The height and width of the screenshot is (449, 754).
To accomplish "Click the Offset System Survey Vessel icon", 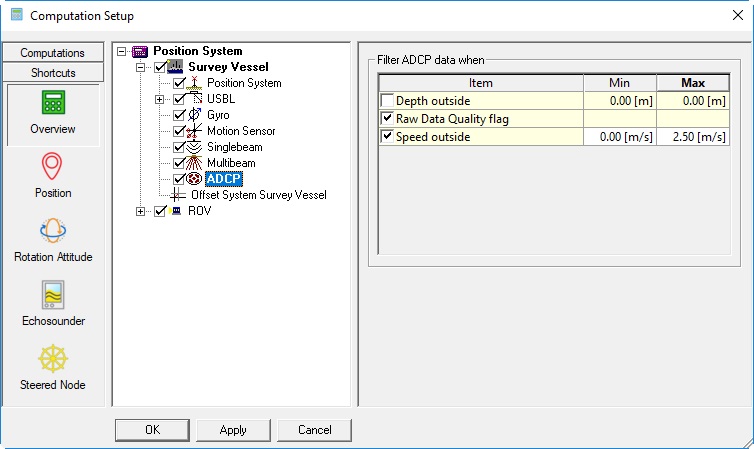I will pyautogui.click(x=179, y=195).
